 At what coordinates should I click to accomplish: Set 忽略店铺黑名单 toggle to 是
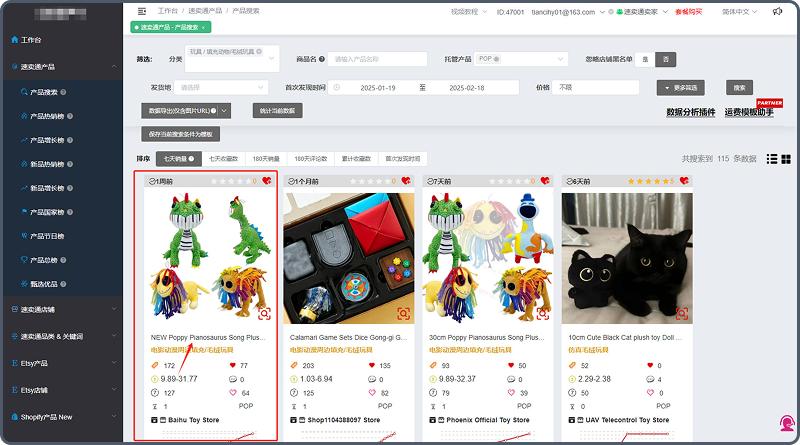tap(645, 59)
